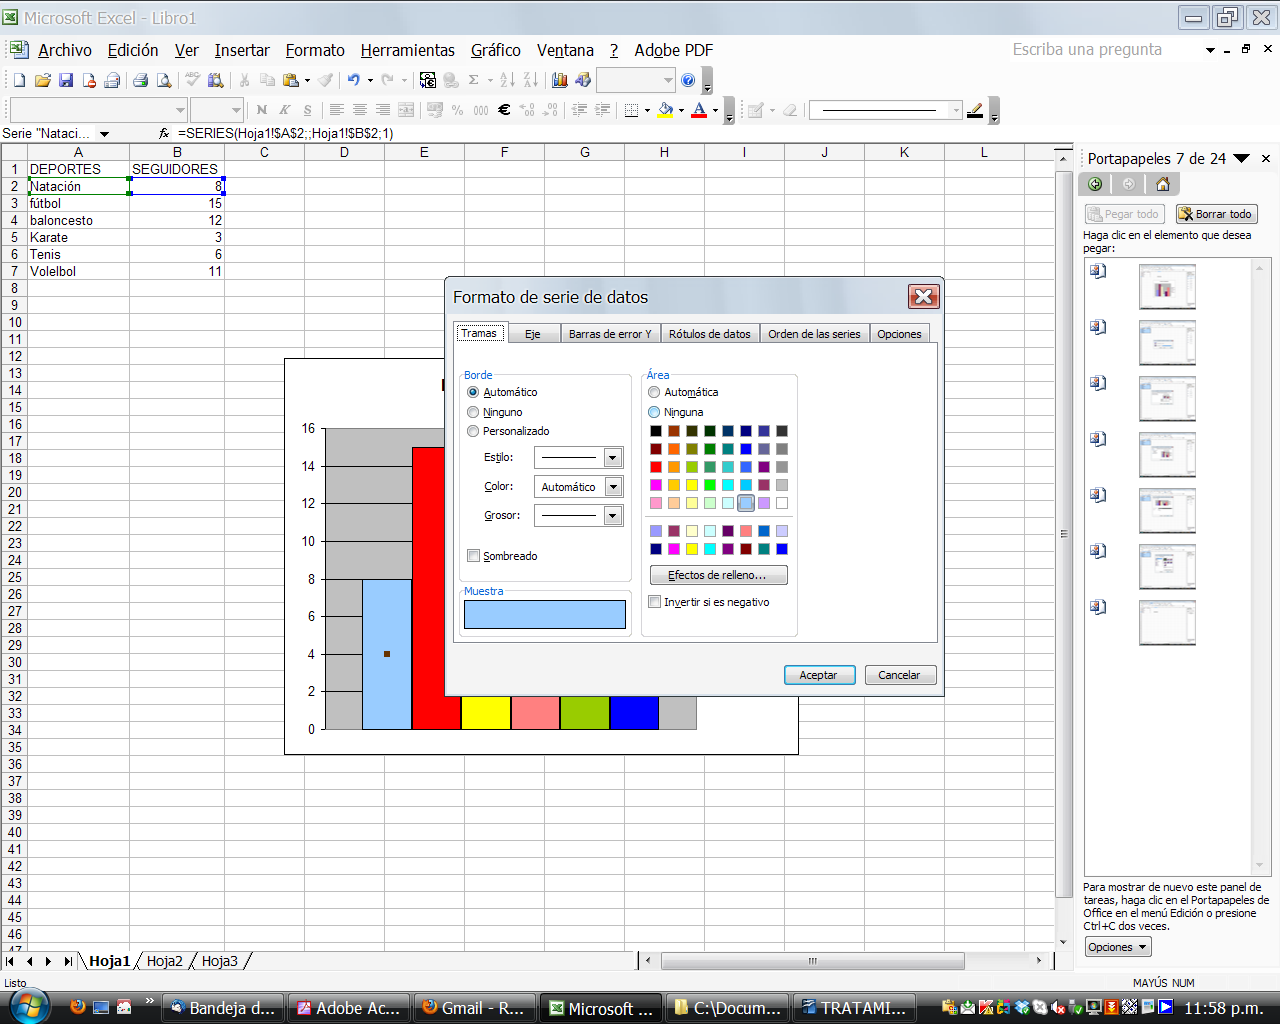Click the Aceptar button
Viewport: 1280px width, 1024px height.
819,675
